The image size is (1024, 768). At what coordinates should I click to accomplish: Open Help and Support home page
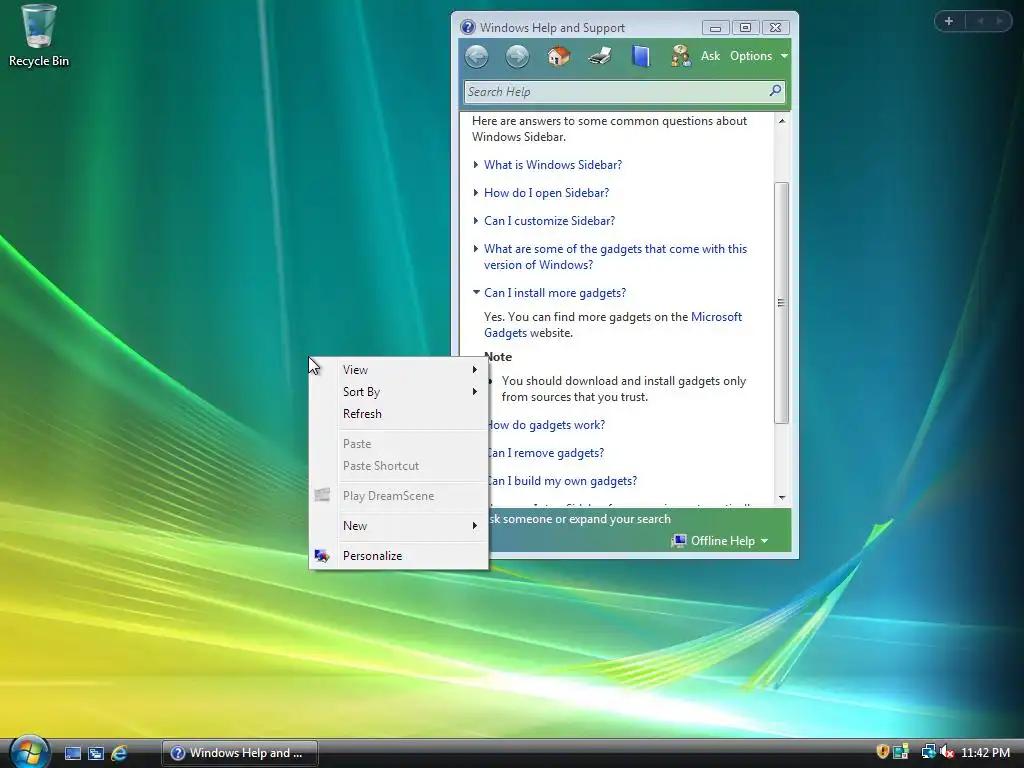[x=558, y=56]
